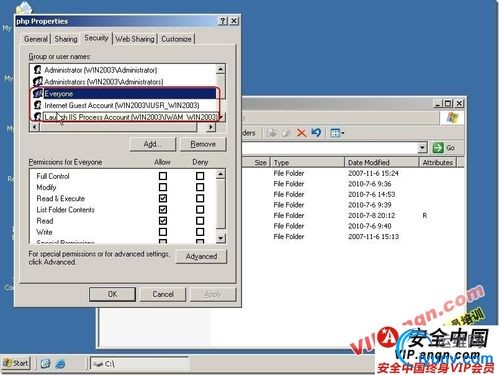Tick Deny for Write permission
The image size is (499, 375).
200,232
